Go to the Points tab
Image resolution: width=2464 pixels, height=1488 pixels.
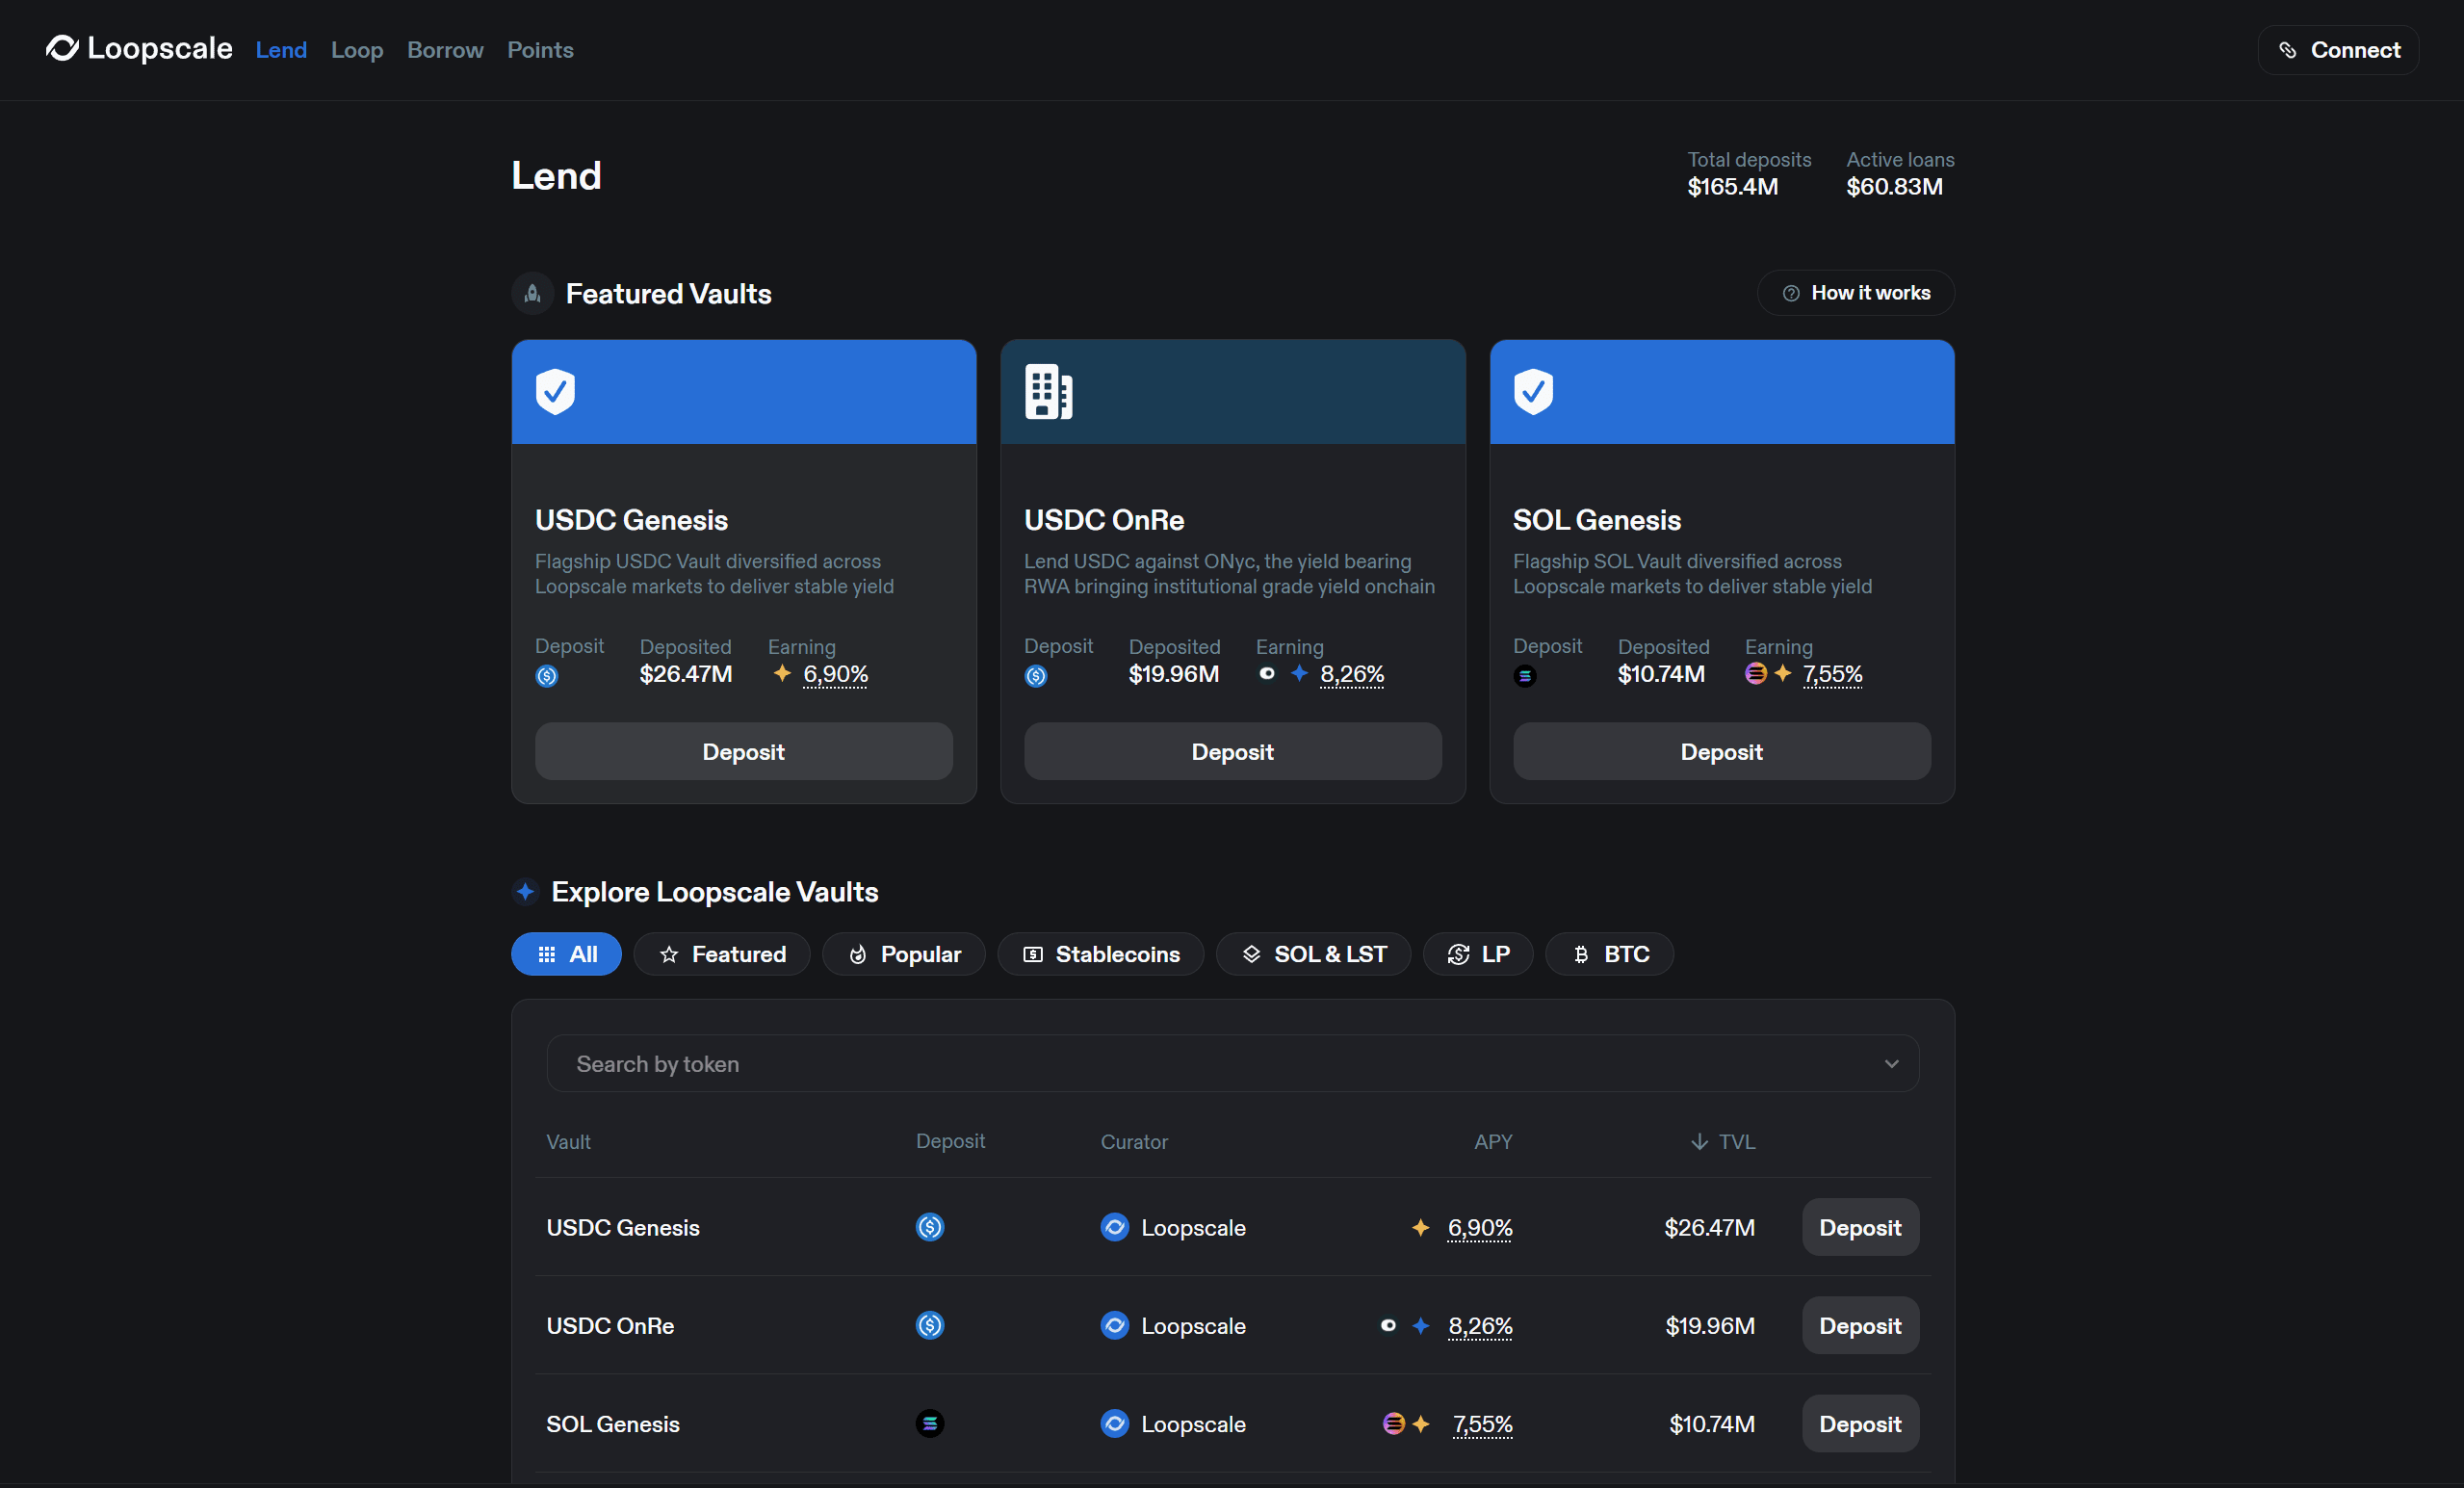(x=540, y=50)
